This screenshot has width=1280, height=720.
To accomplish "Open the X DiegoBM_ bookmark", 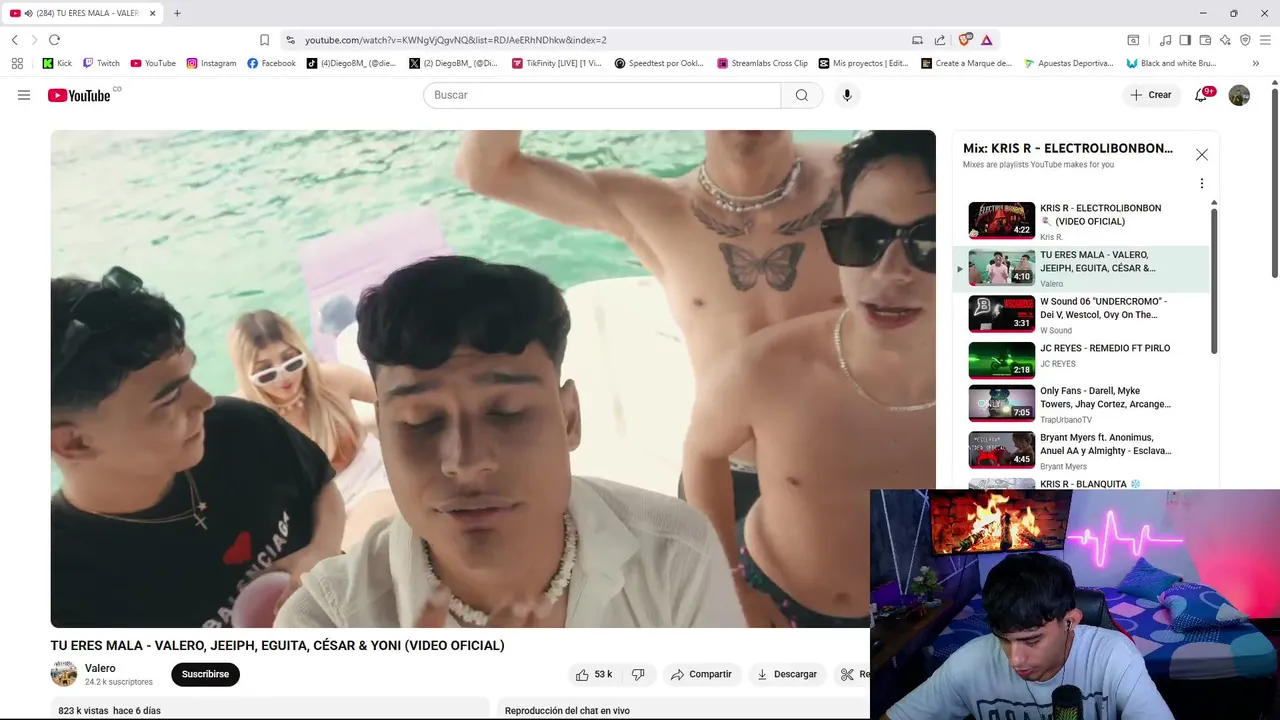I will (x=453, y=63).
